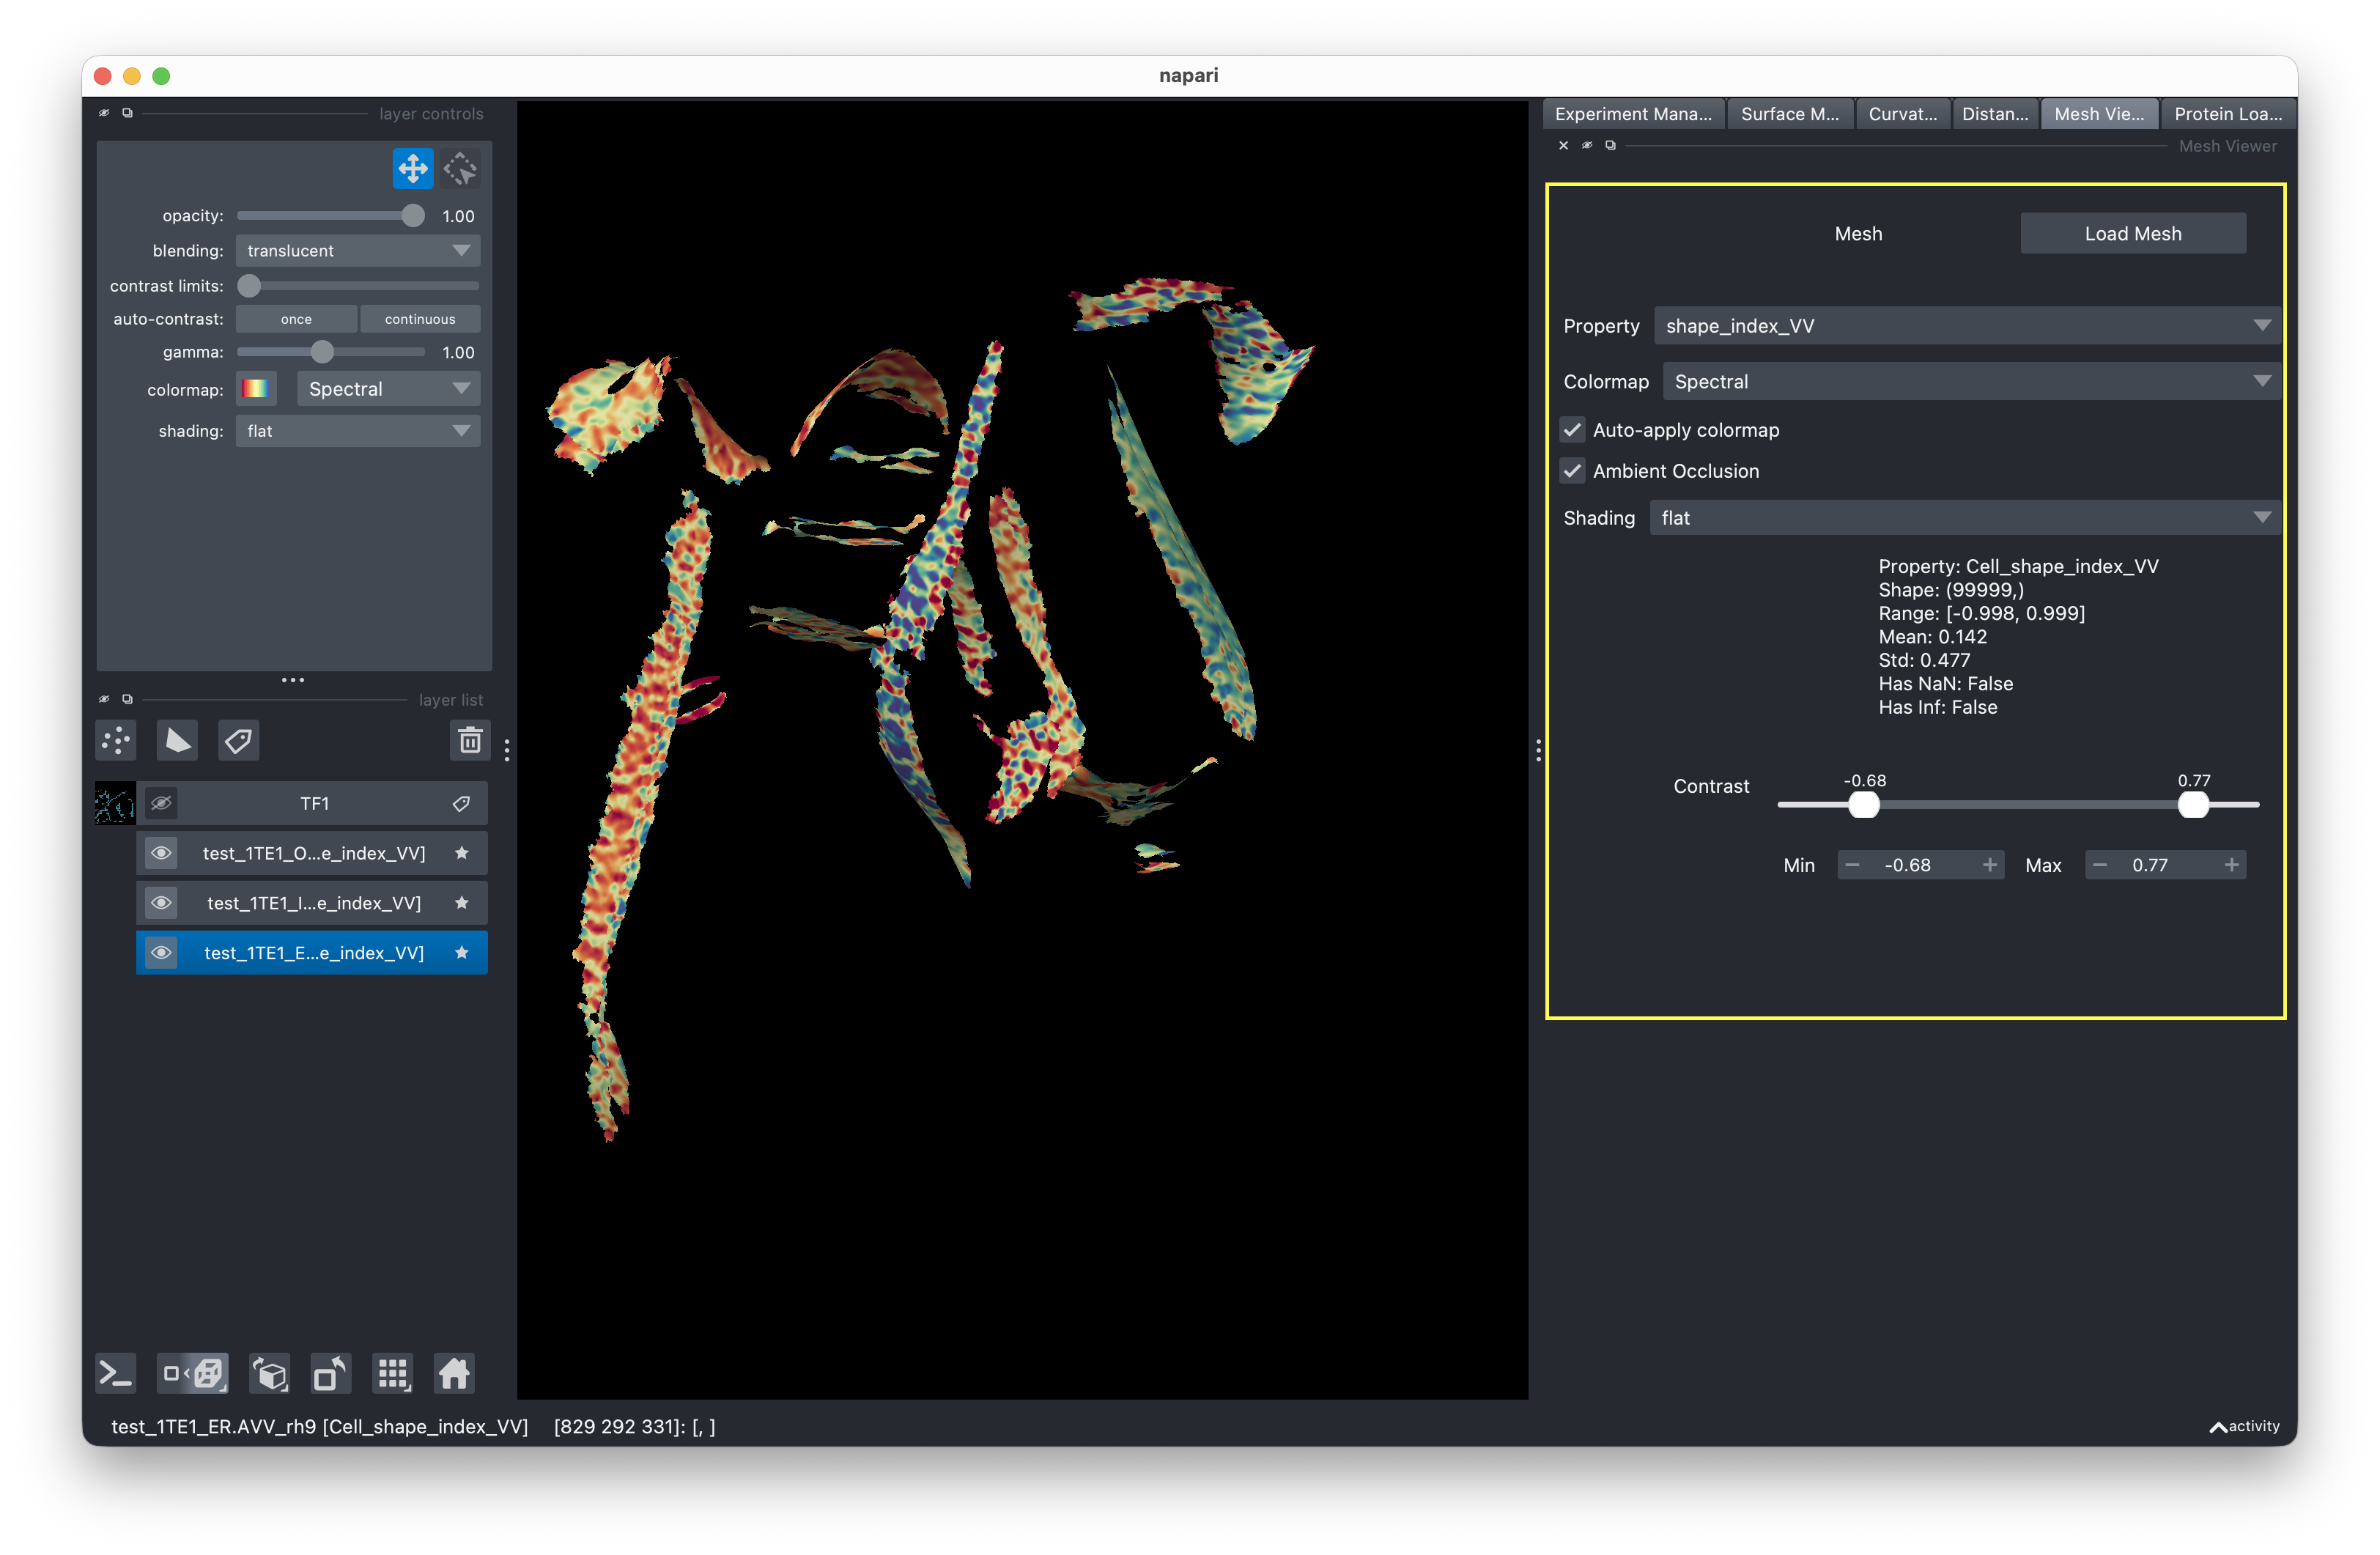The image size is (2380, 1555).
Task: Click the star icon on test_1TE1_O layer
Action: [461, 853]
